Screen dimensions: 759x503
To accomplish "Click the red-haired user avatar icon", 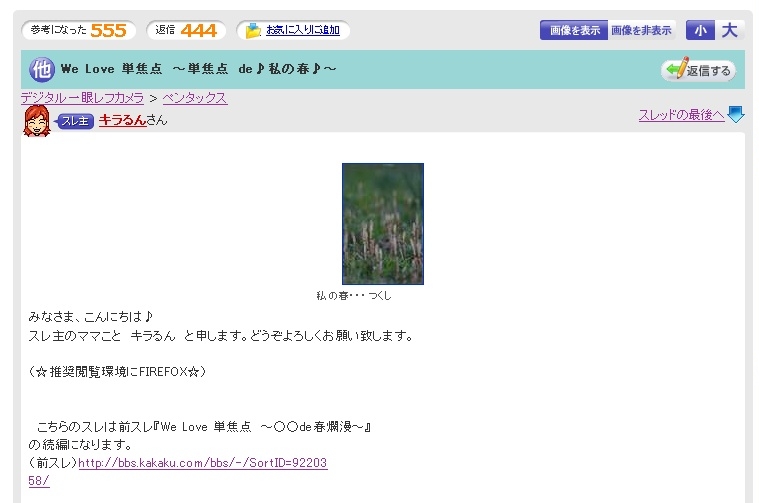I will point(37,121).
